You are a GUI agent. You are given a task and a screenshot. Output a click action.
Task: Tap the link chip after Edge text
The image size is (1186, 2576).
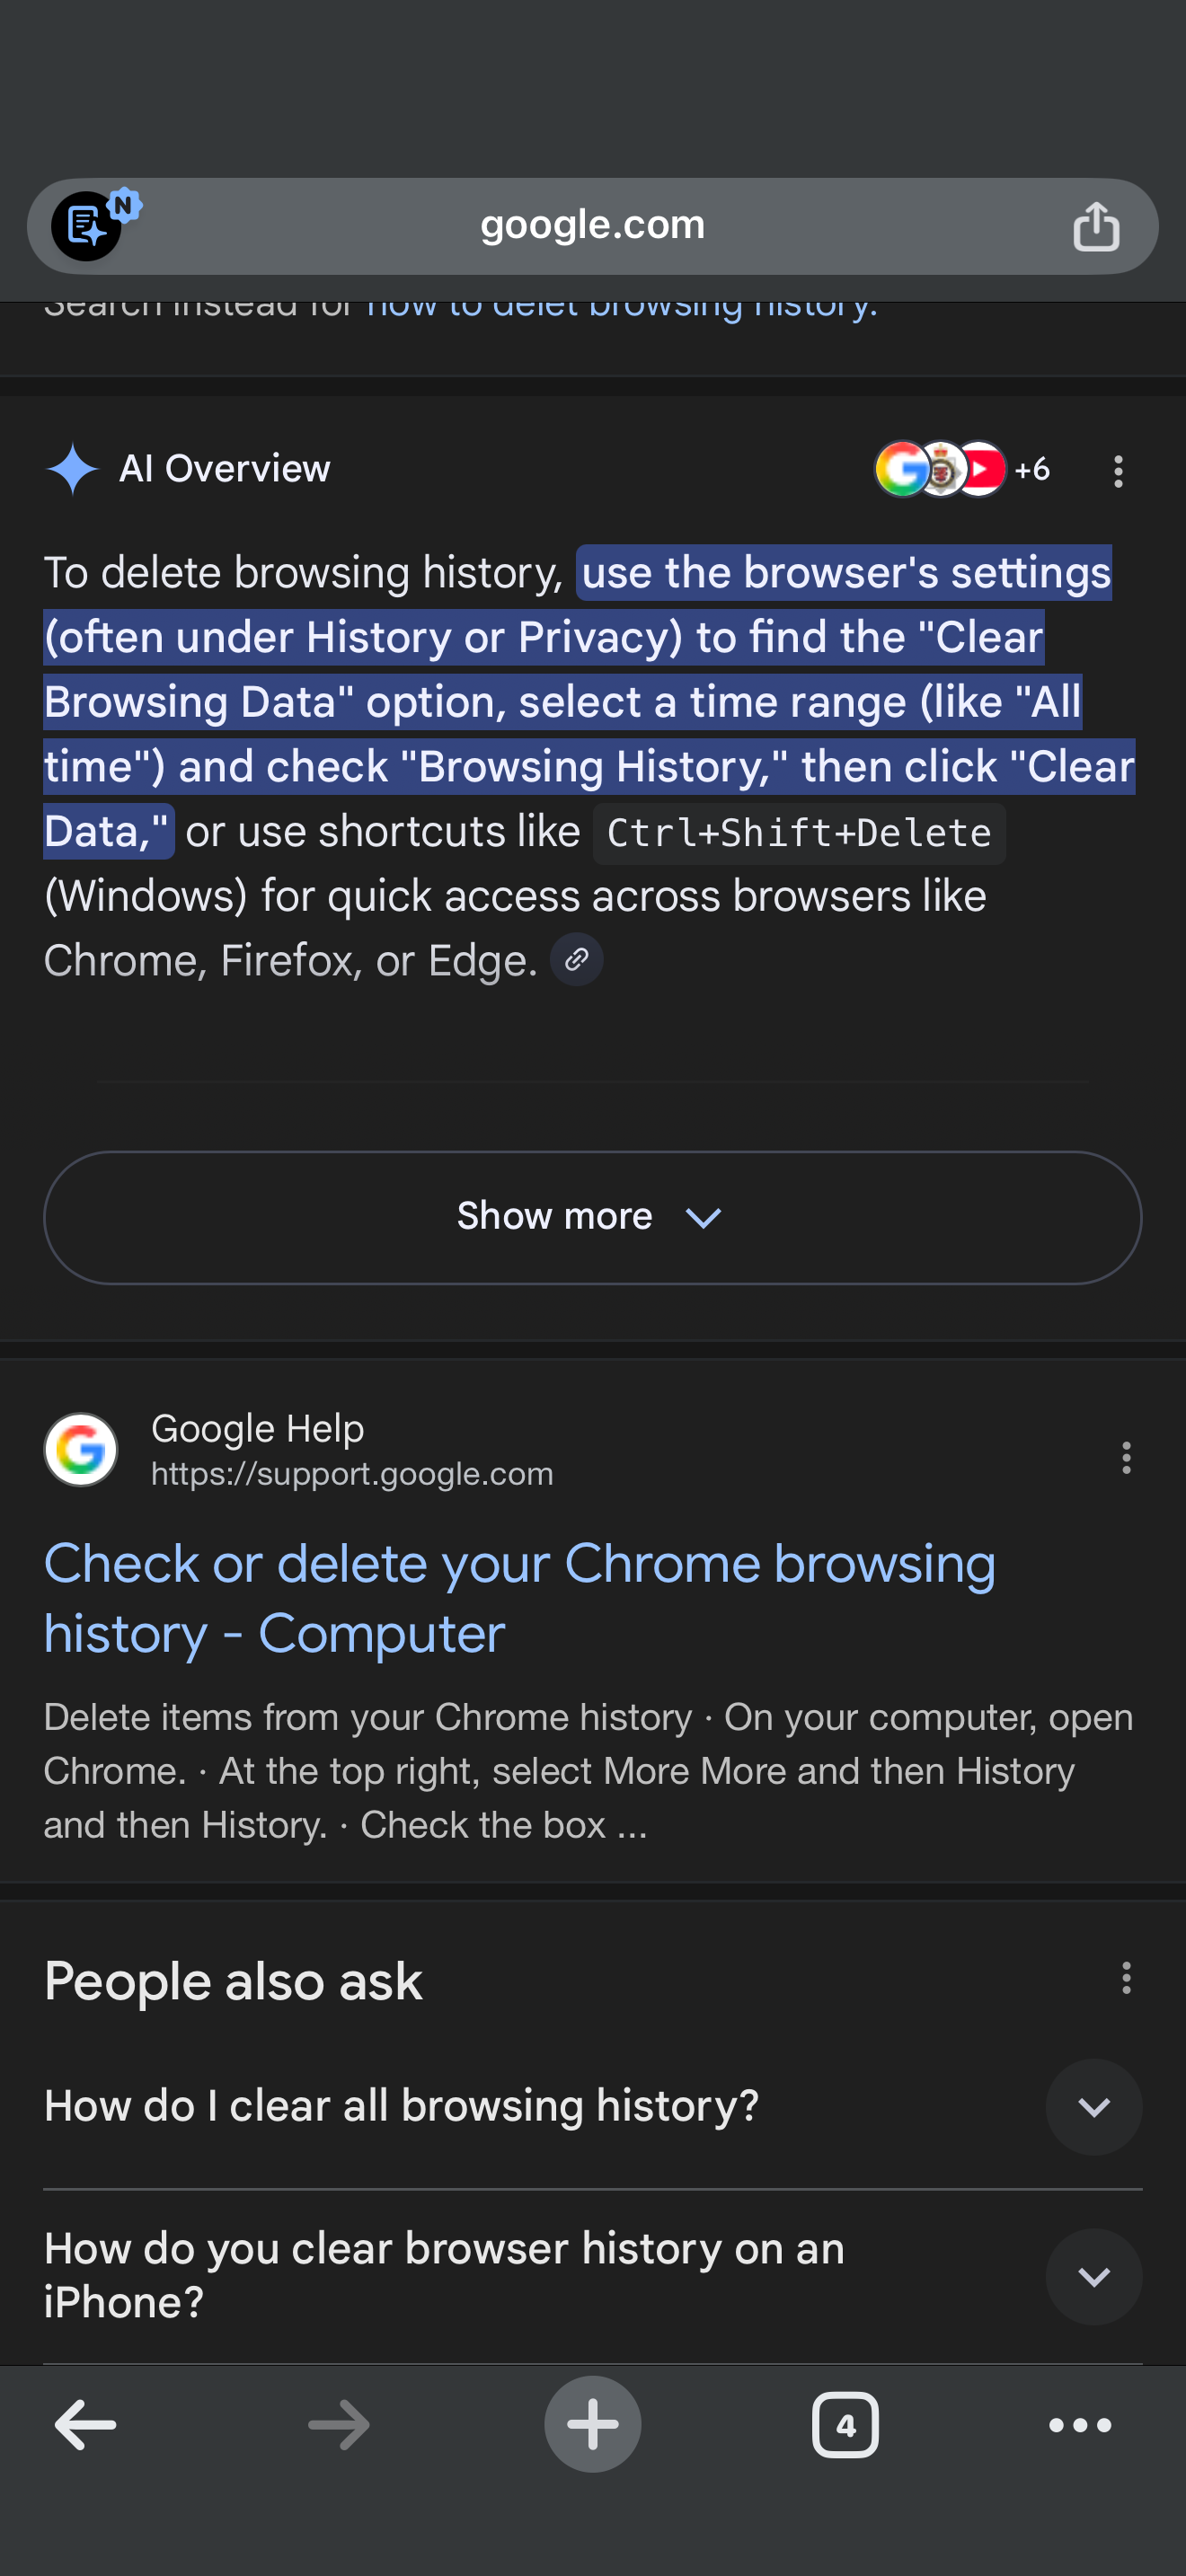point(576,960)
